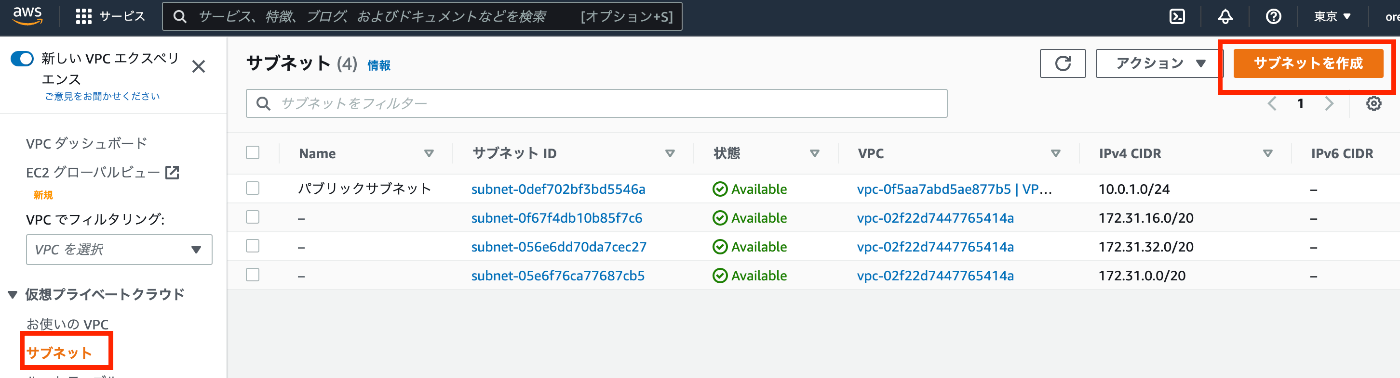Refresh the subnet list
Screen dimensions: 1400x378
coord(1063,63)
